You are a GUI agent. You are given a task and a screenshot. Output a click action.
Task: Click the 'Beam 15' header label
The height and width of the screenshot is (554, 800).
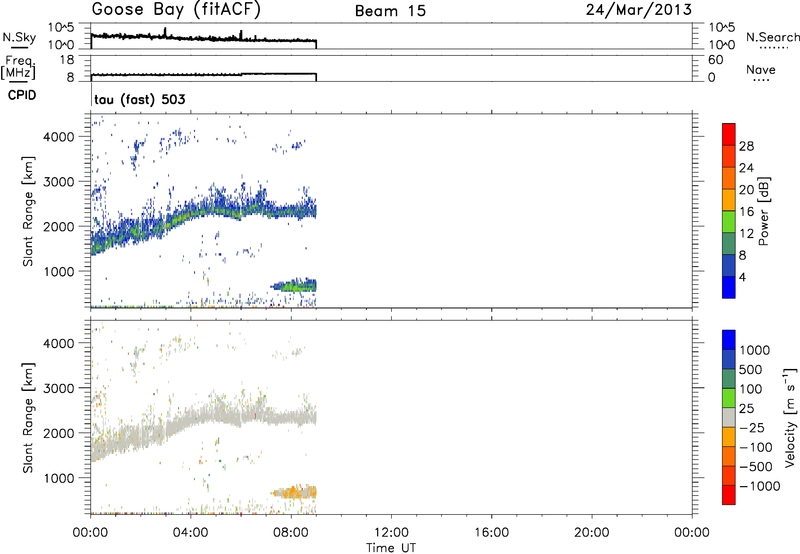point(390,11)
